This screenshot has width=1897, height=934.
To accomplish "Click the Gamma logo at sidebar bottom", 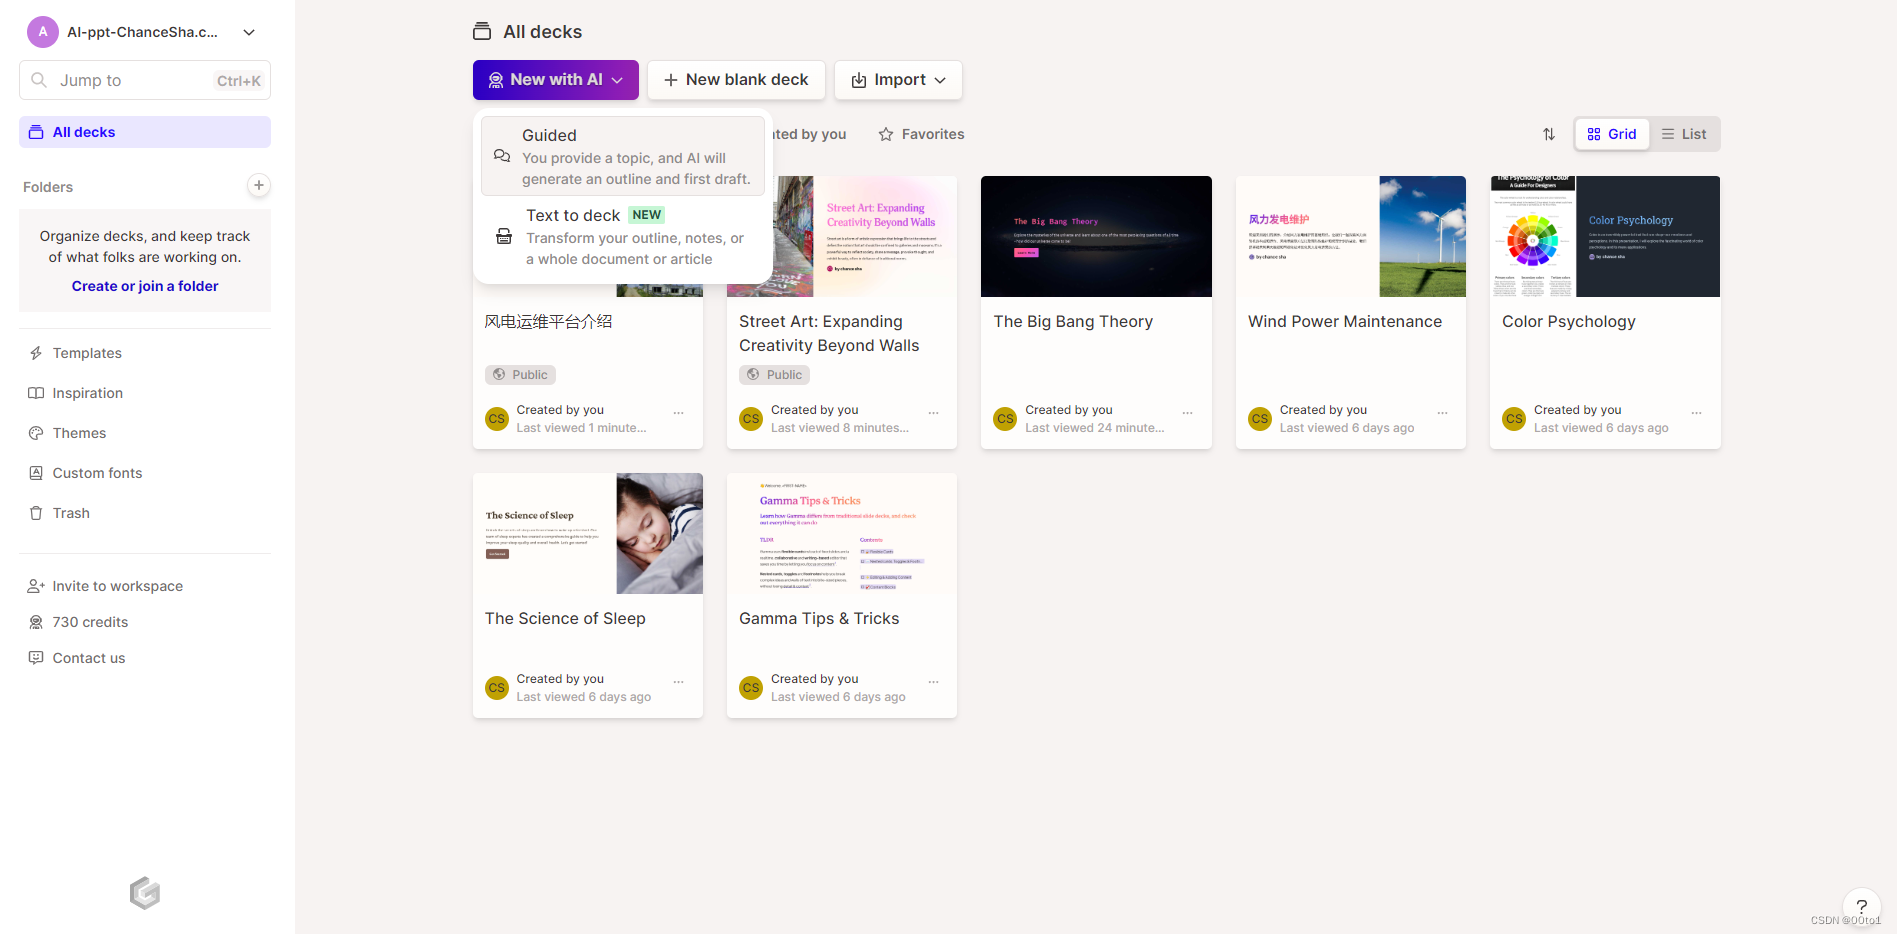I will 145,892.
